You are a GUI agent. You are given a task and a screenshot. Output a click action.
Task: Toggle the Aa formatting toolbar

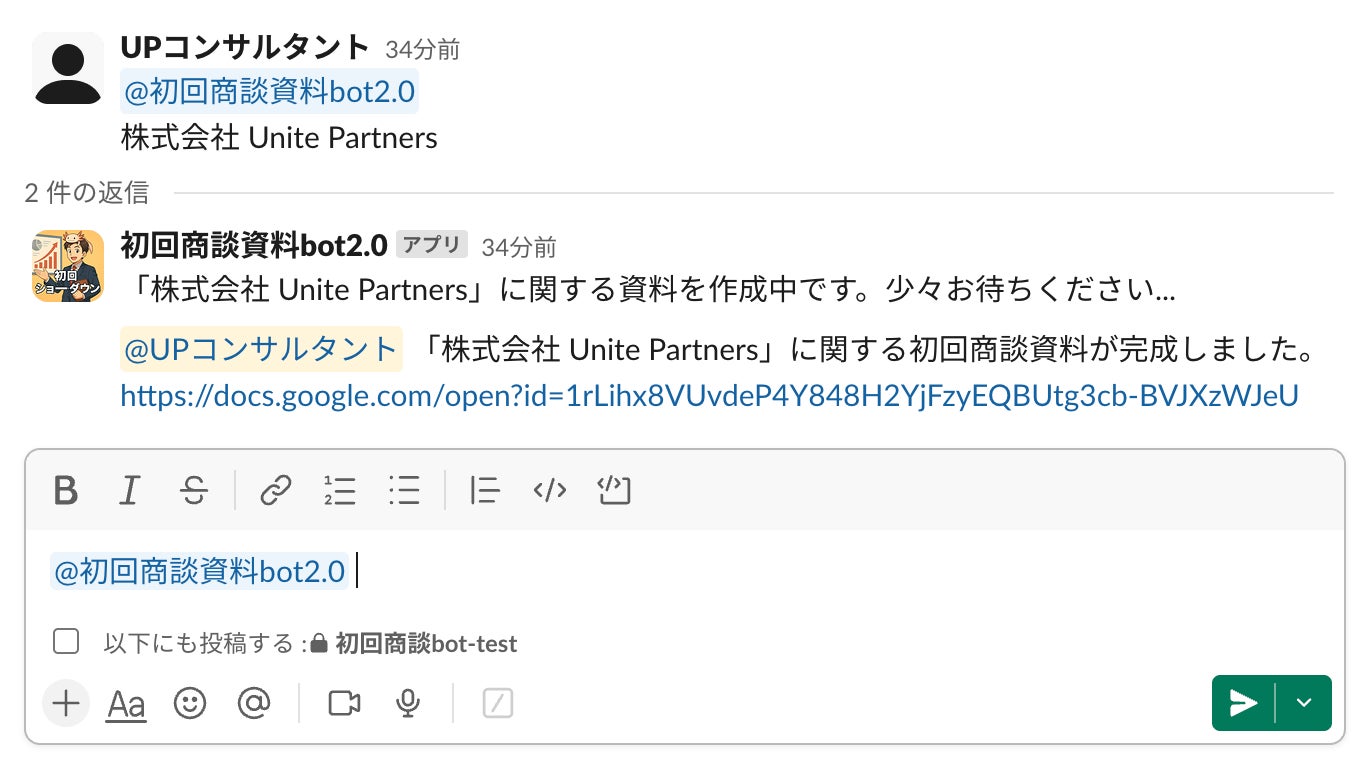126,704
